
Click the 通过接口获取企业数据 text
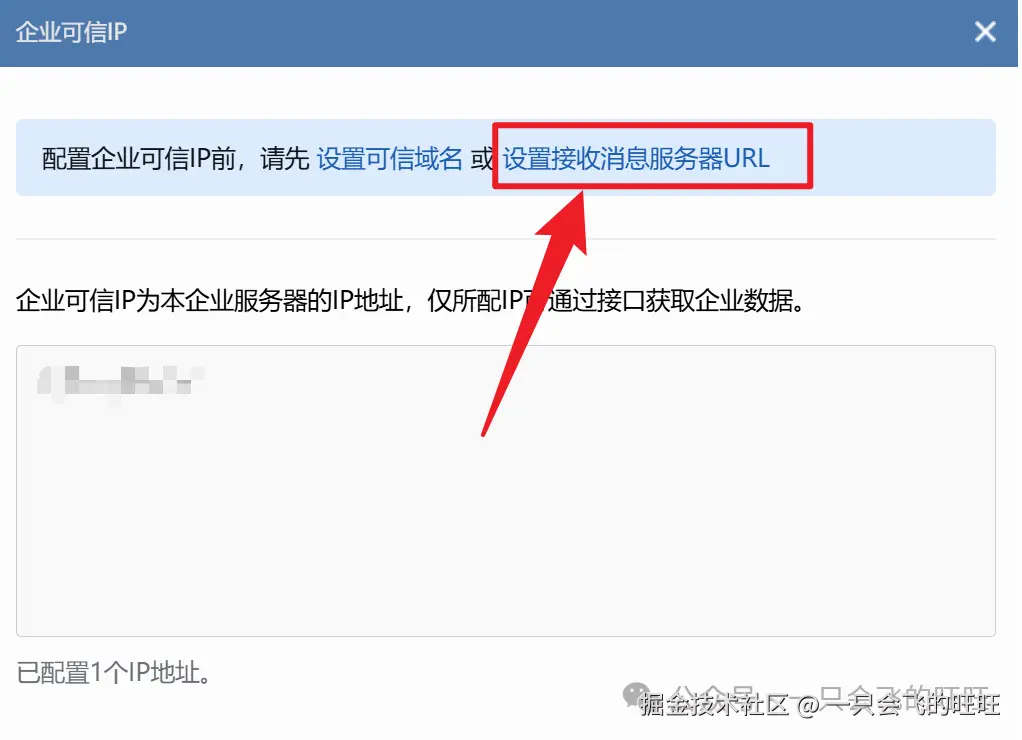coord(669,301)
